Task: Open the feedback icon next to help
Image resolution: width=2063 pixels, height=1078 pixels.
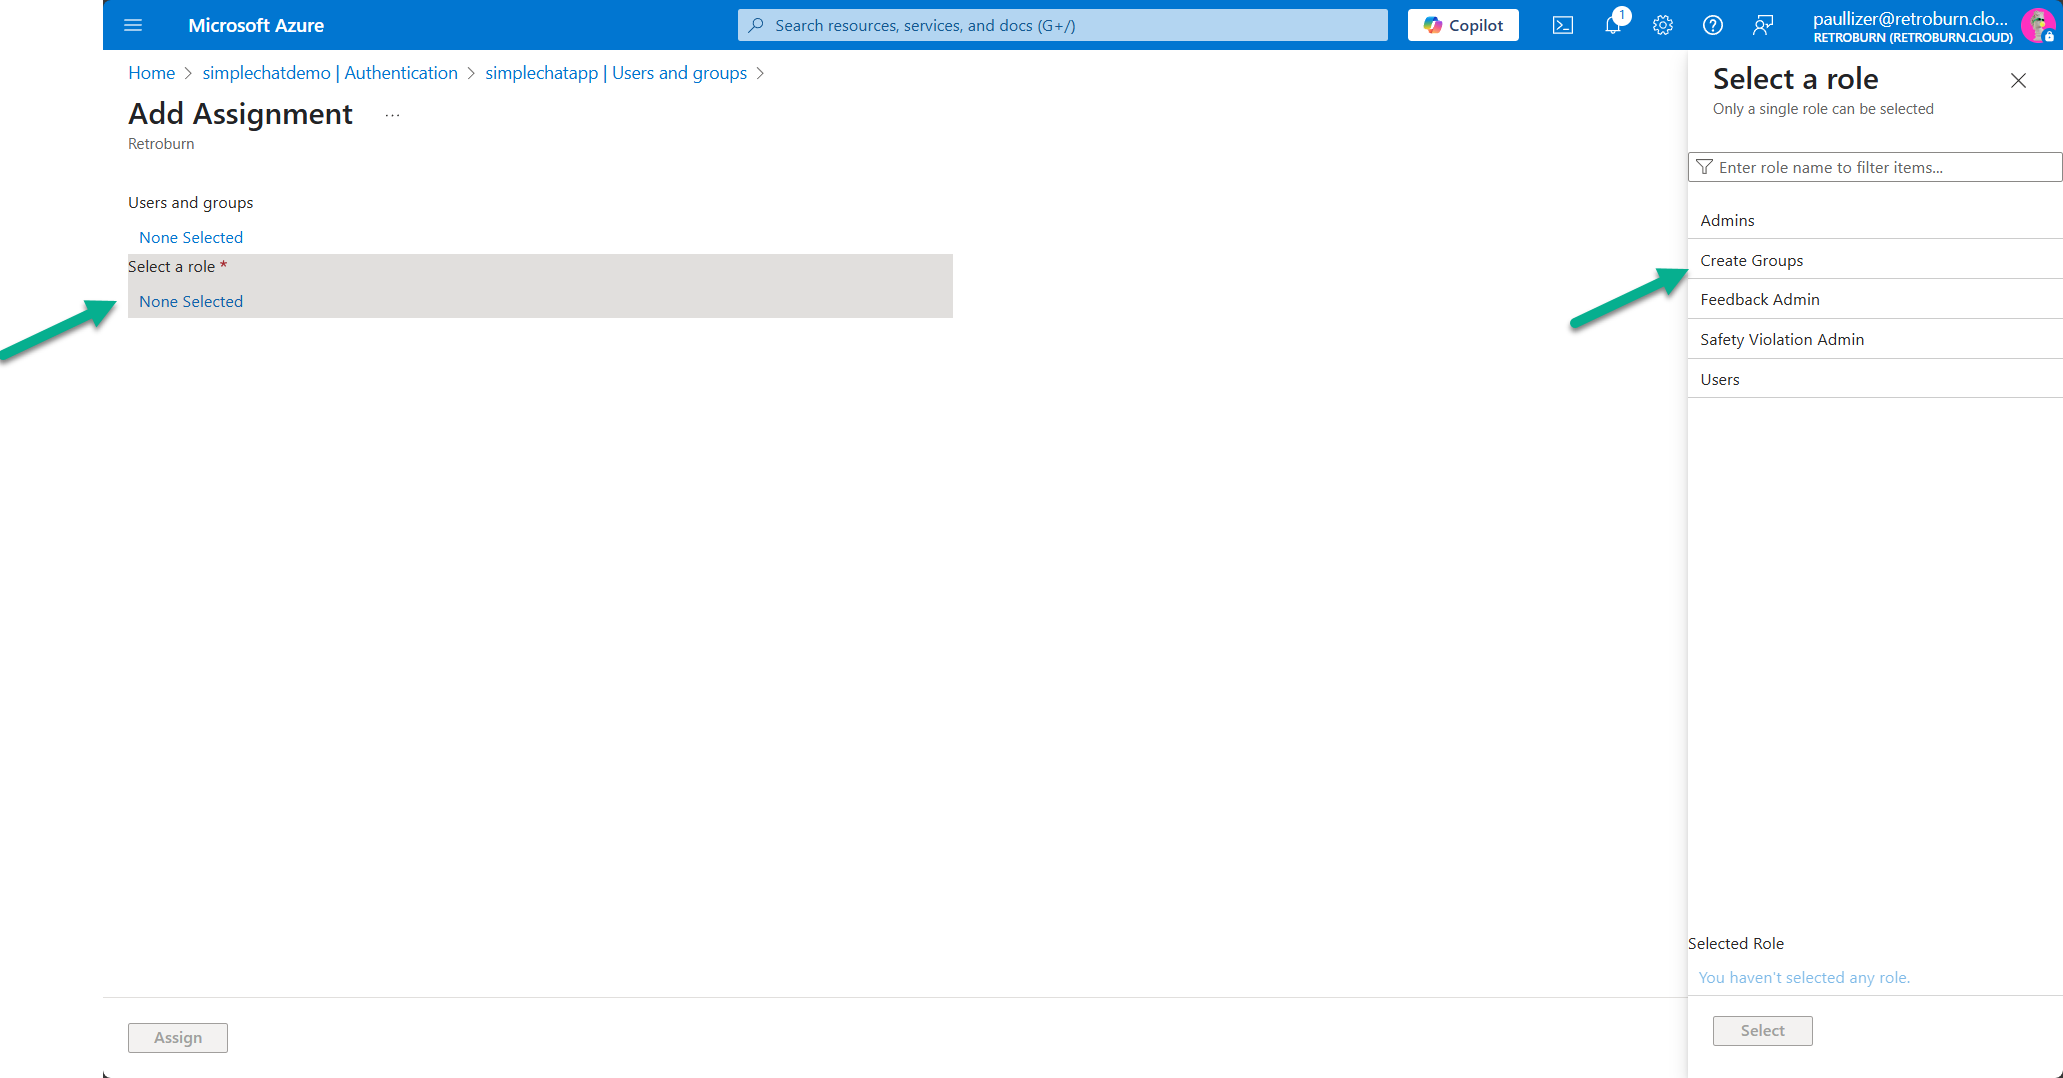Action: 1763,25
